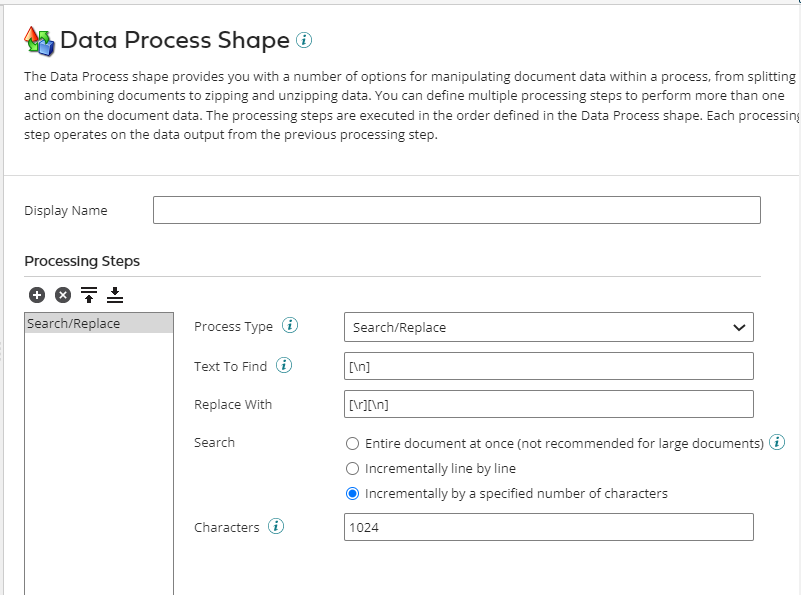
Task: Move selected processing step down
Action: (114, 294)
